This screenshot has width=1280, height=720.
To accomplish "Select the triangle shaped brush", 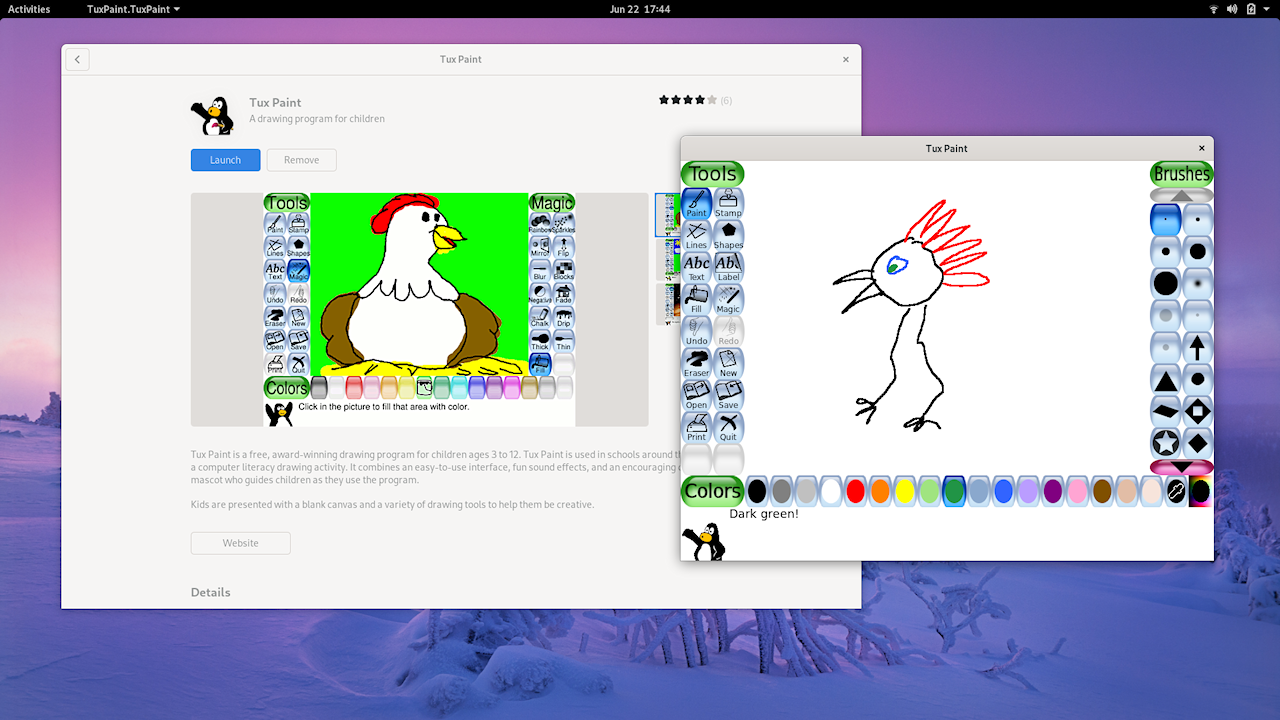I will (1166, 379).
